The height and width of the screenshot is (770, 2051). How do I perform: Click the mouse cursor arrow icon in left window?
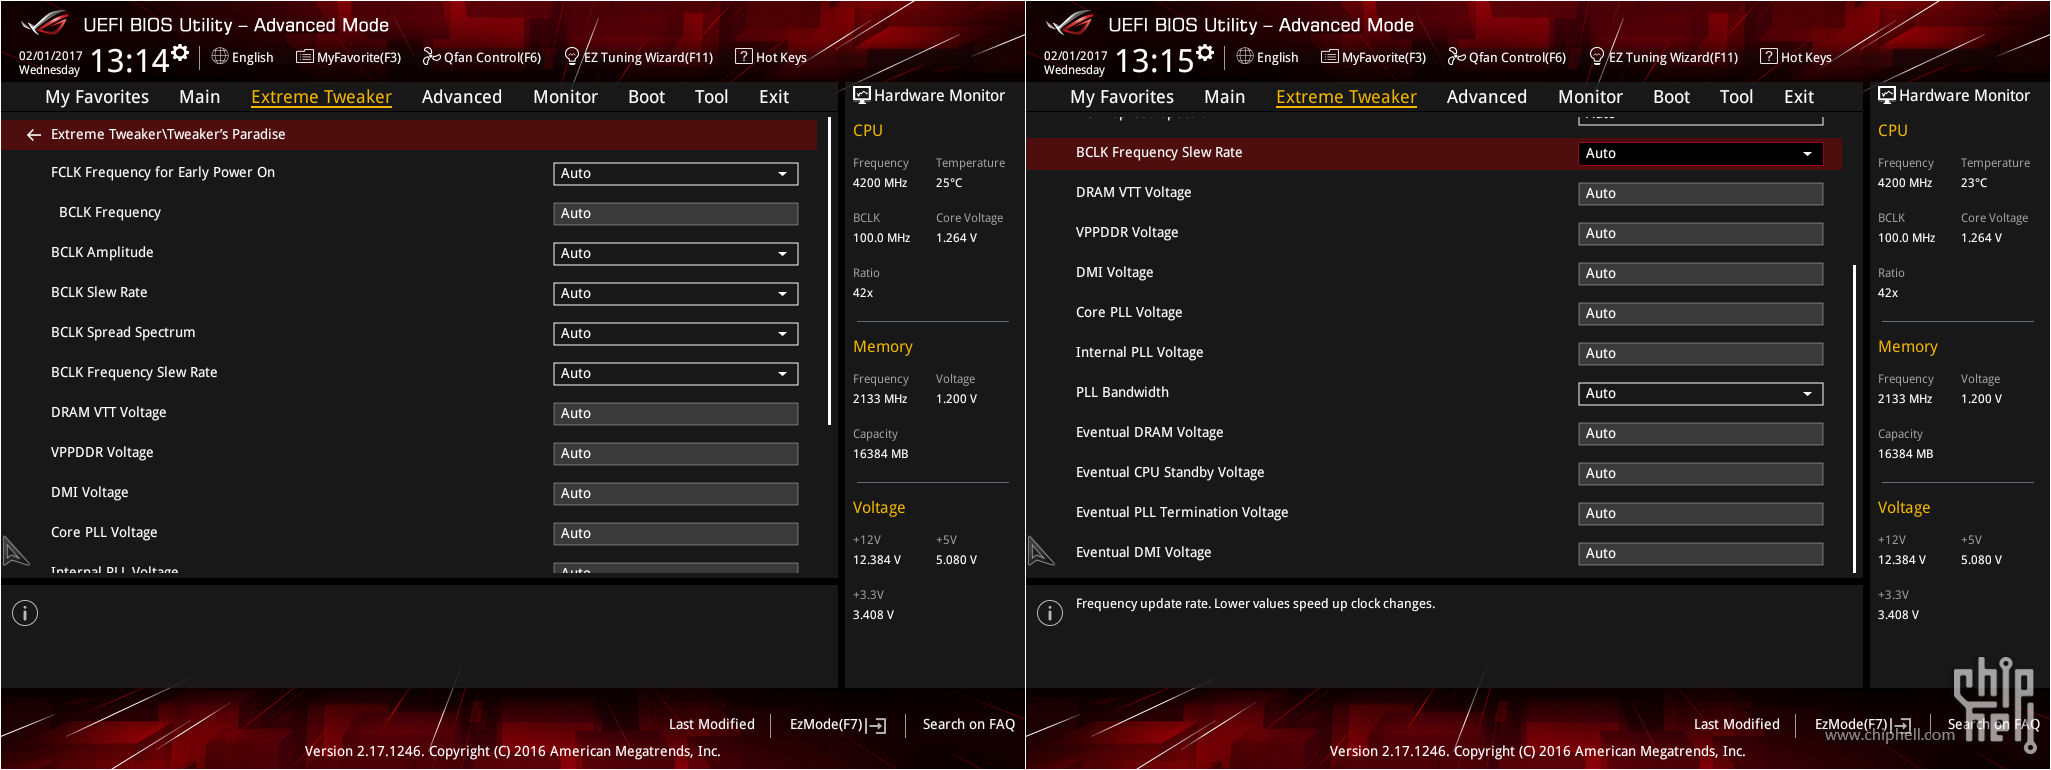coord(15,551)
